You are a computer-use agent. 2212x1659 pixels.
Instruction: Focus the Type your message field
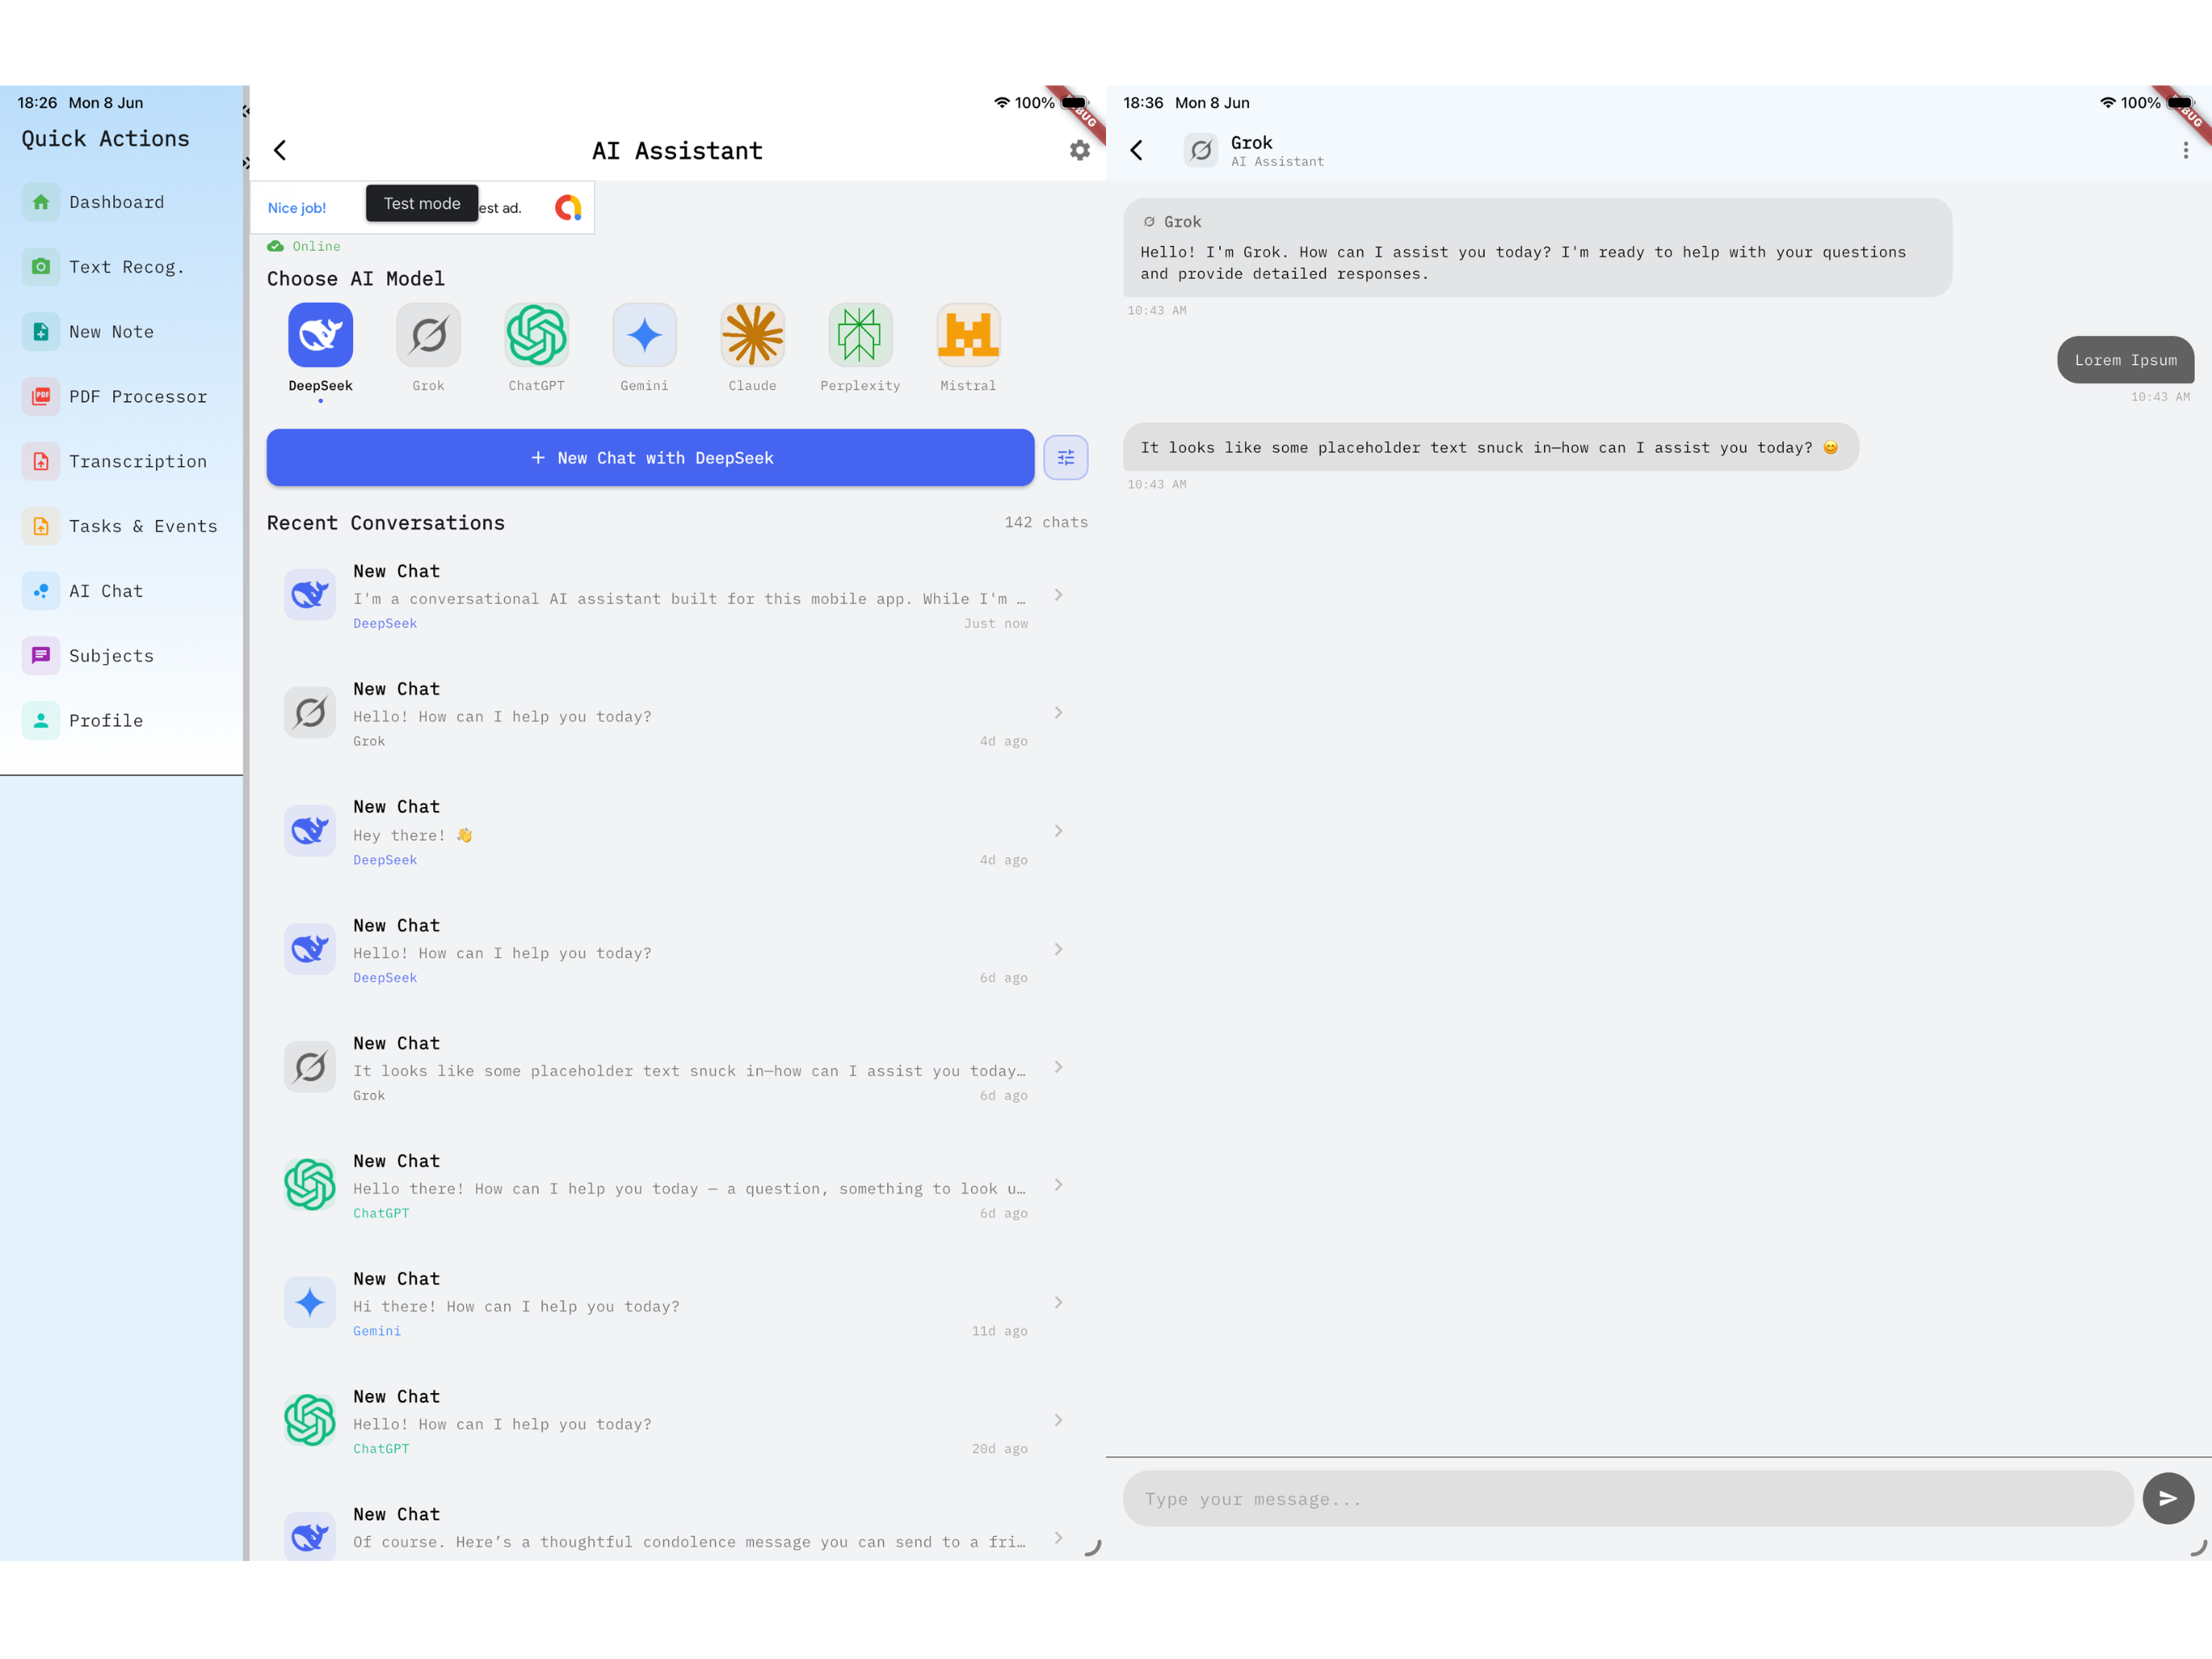pos(1628,1498)
